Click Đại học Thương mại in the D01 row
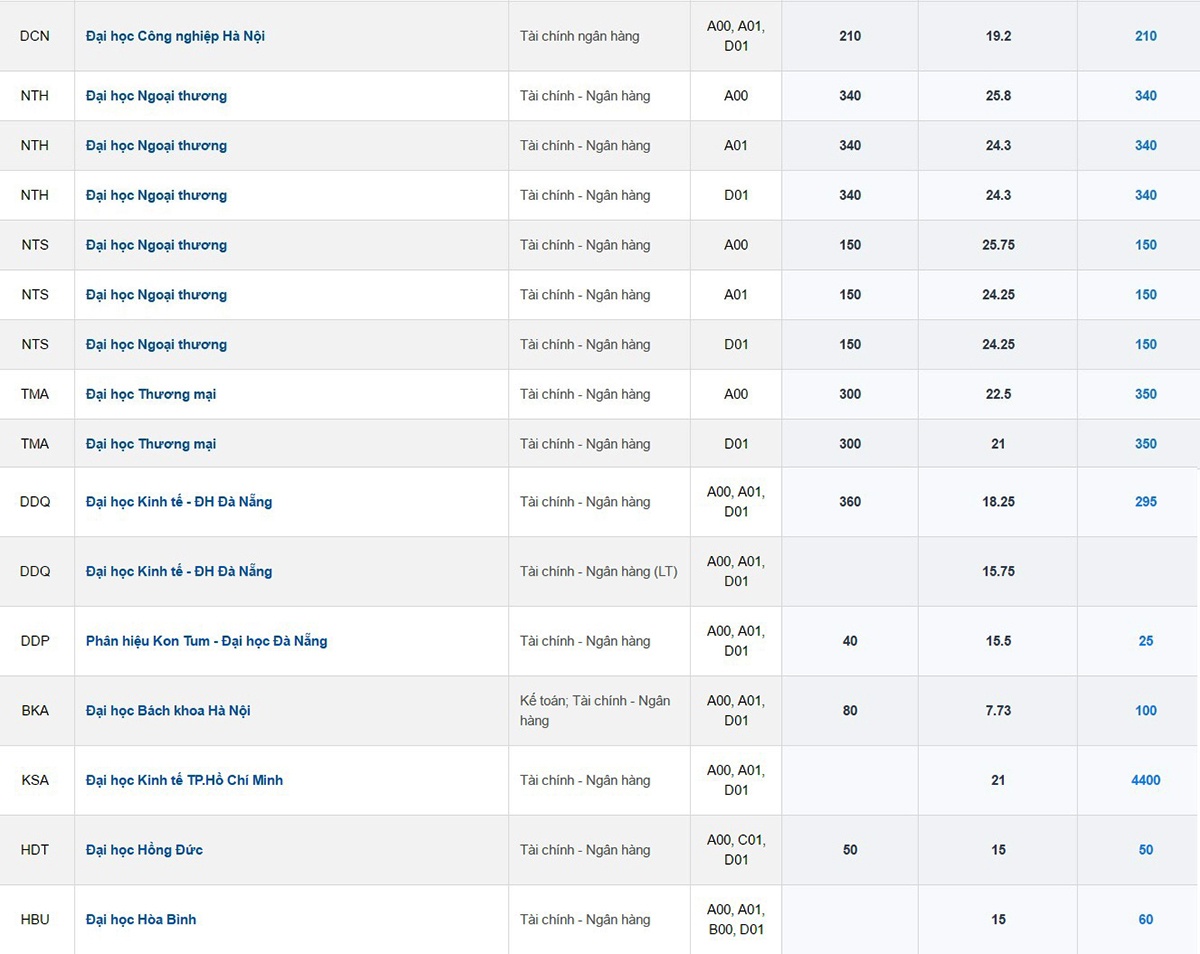This screenshot has height=954, width=1200. [151, 444]
